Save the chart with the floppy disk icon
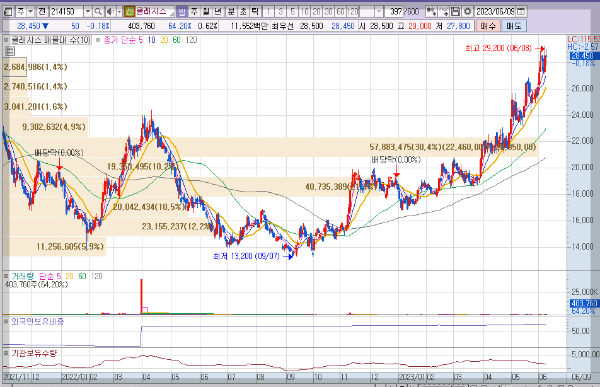The height and width of the screenshot is (387, 600). point(455,12)
